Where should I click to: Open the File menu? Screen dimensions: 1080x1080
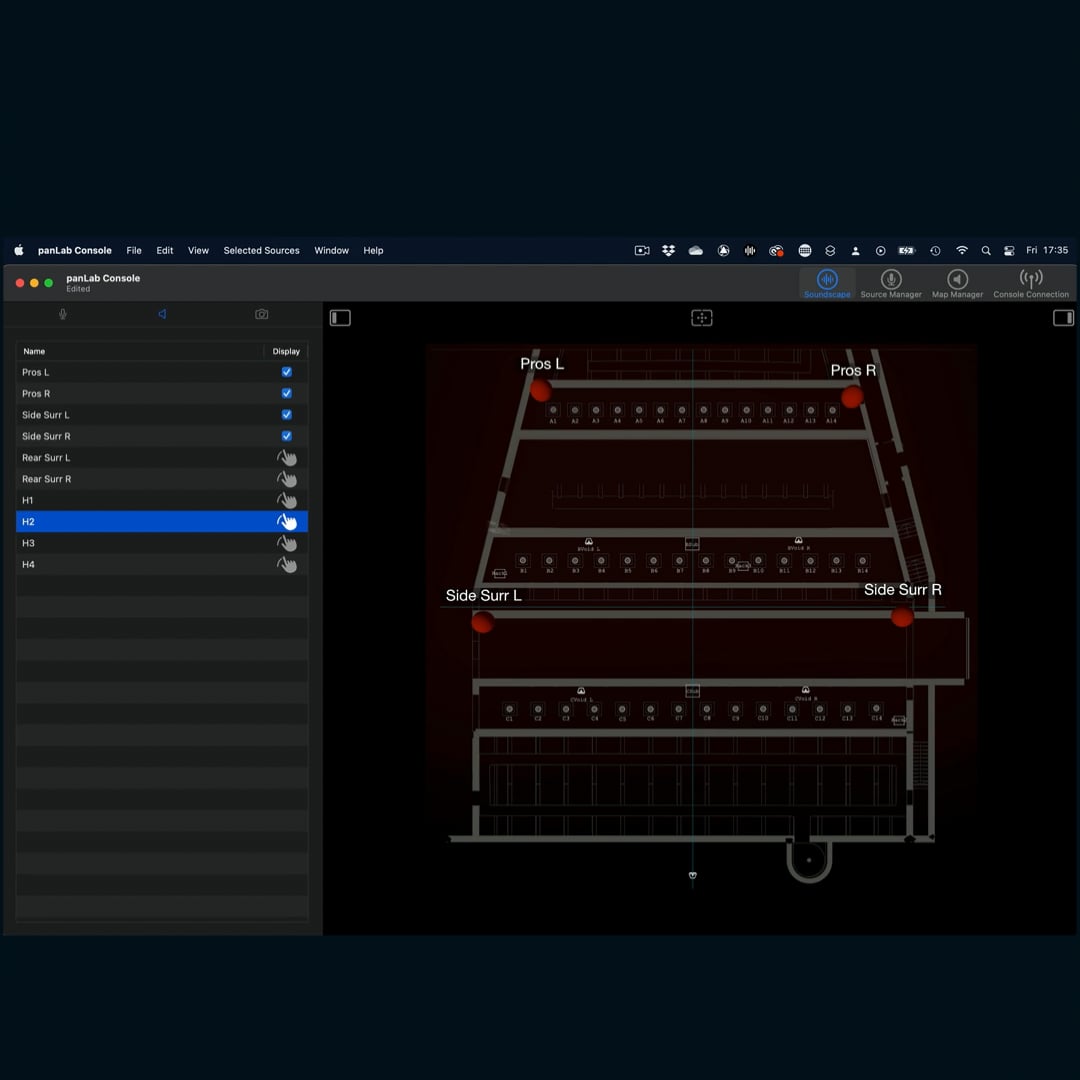pyautogui.click(x=134, y=251)
